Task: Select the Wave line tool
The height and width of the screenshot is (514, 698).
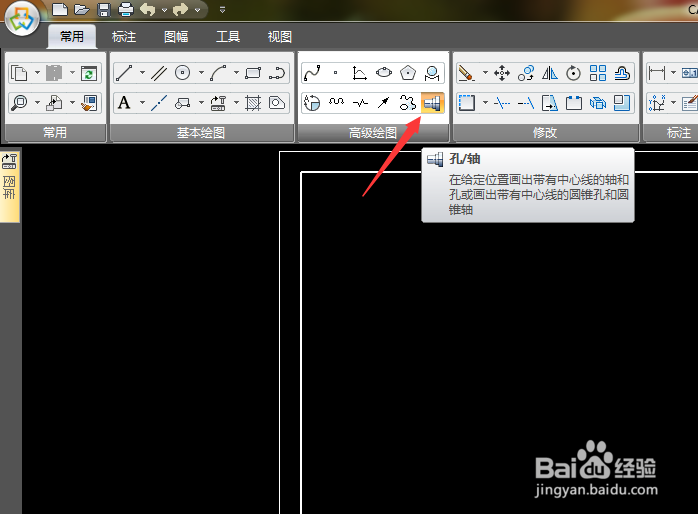Action: pos(336,103)
